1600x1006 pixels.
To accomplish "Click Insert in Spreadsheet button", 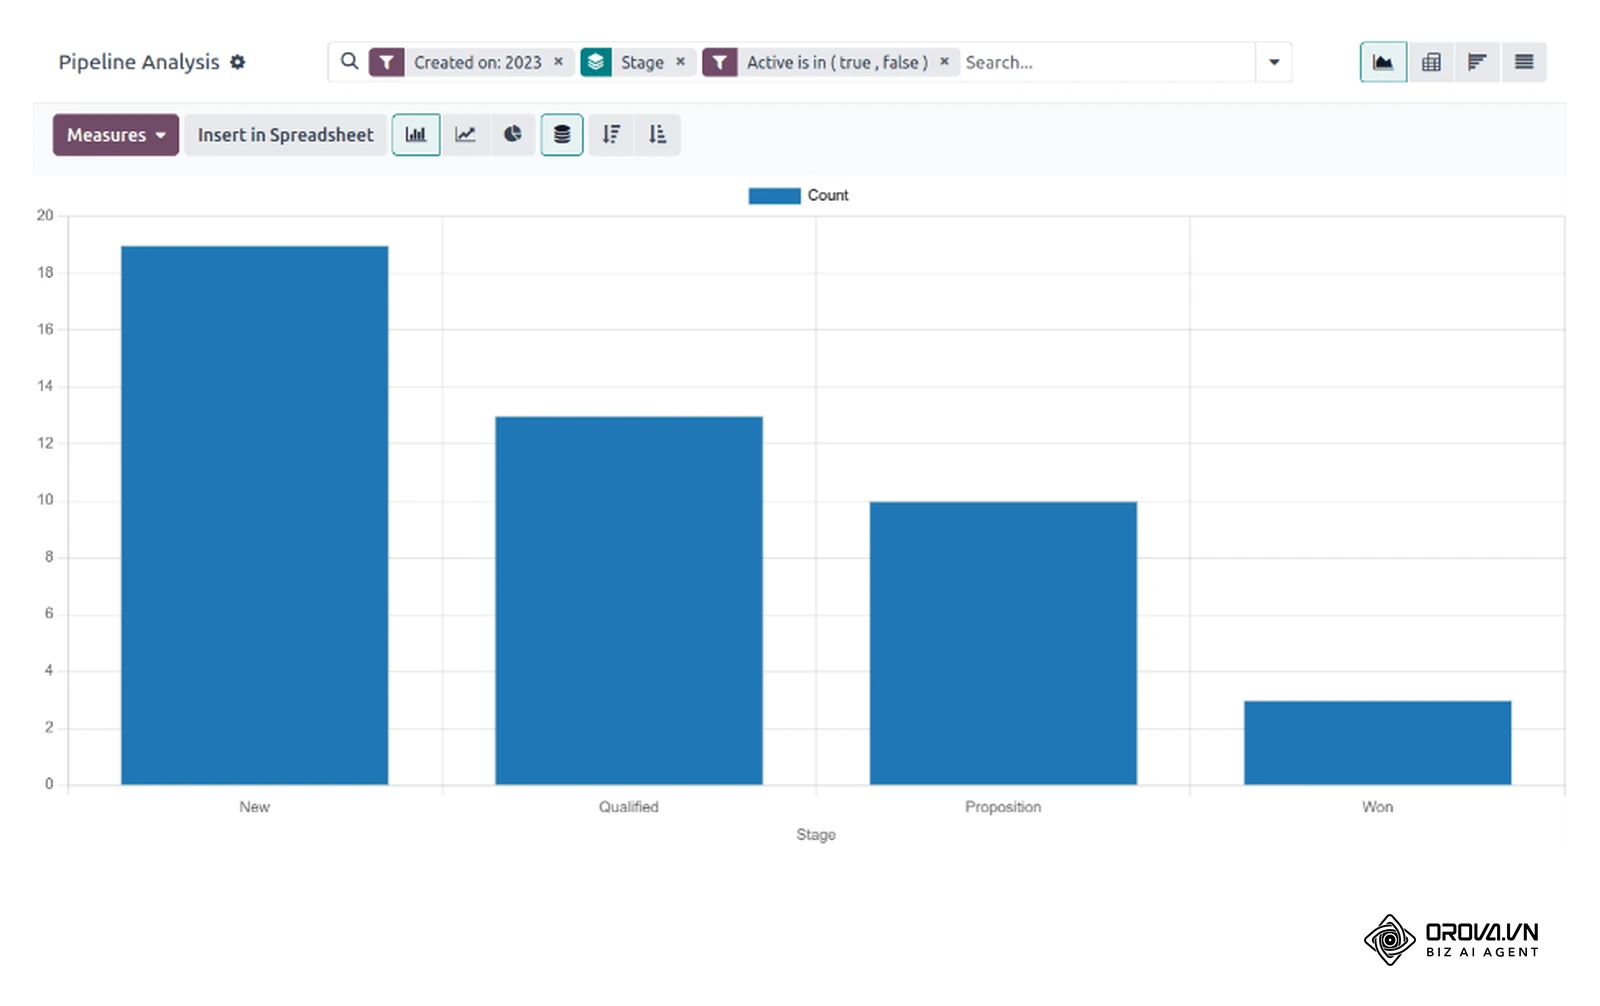I will (285, 135).
